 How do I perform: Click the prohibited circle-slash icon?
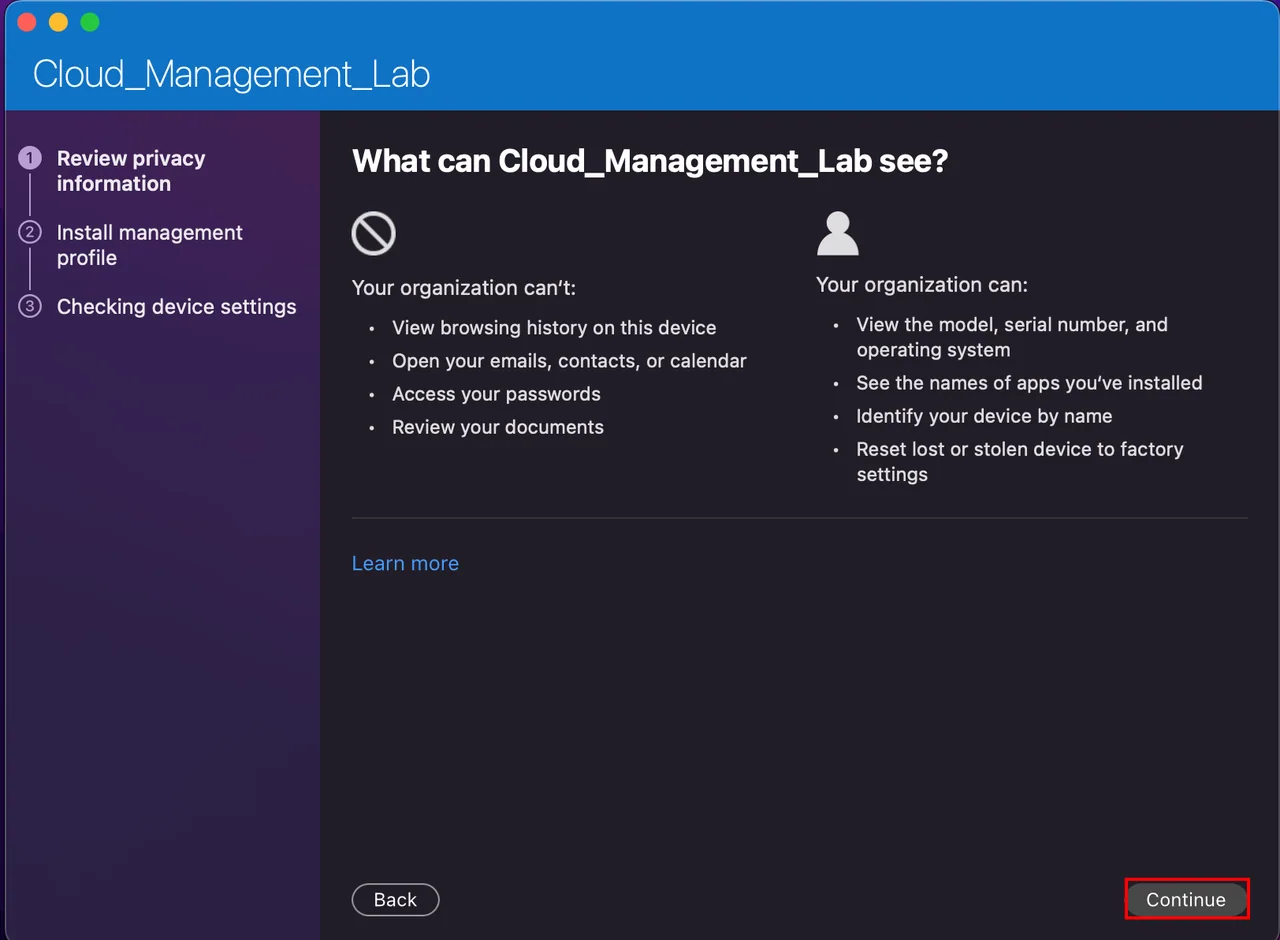pyautogui.click(x=374, y=234)
